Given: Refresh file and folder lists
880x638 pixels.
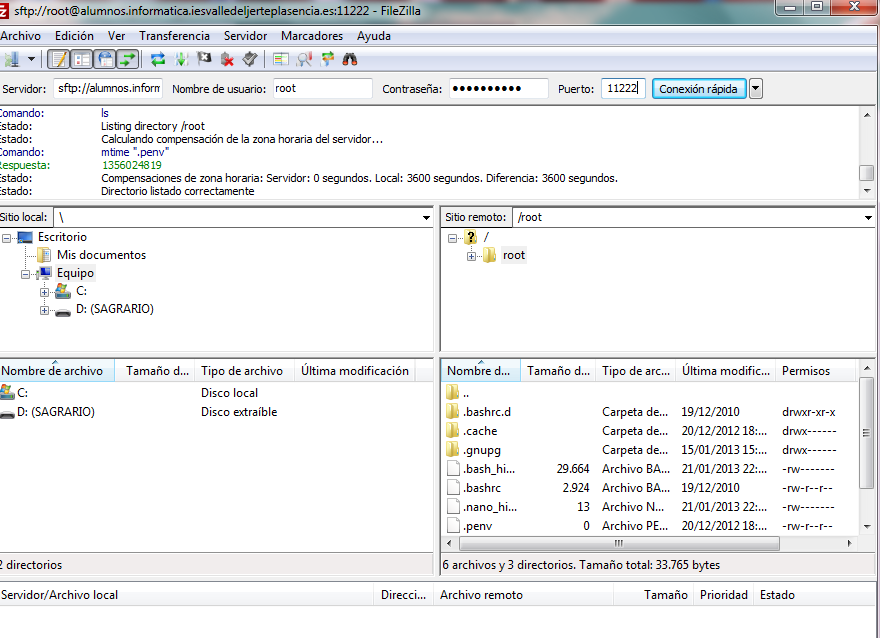Looking at the screenshot, I should coord(158,59).
